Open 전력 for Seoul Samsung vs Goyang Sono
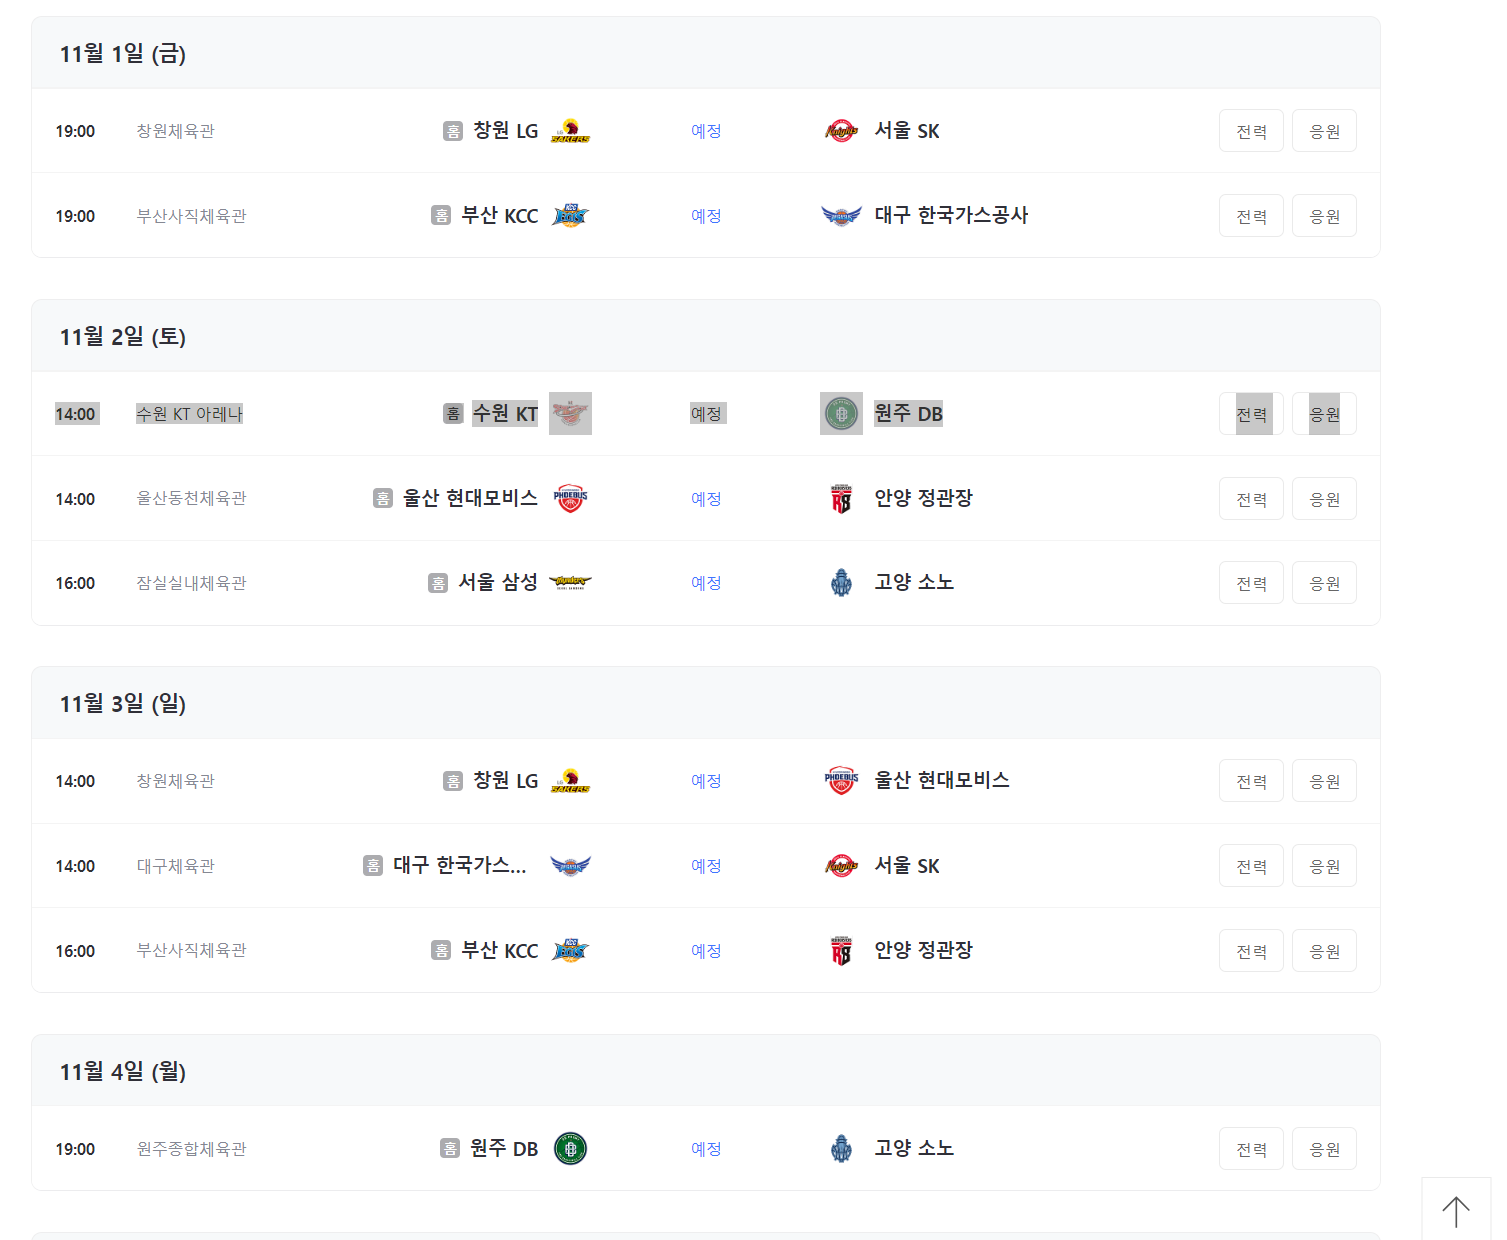The image size is (1507, 1240). click(1251, 583)
